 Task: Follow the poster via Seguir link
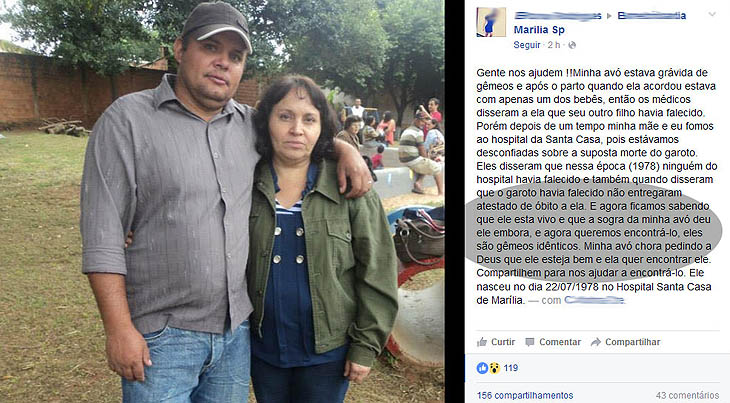coord(527,45)
